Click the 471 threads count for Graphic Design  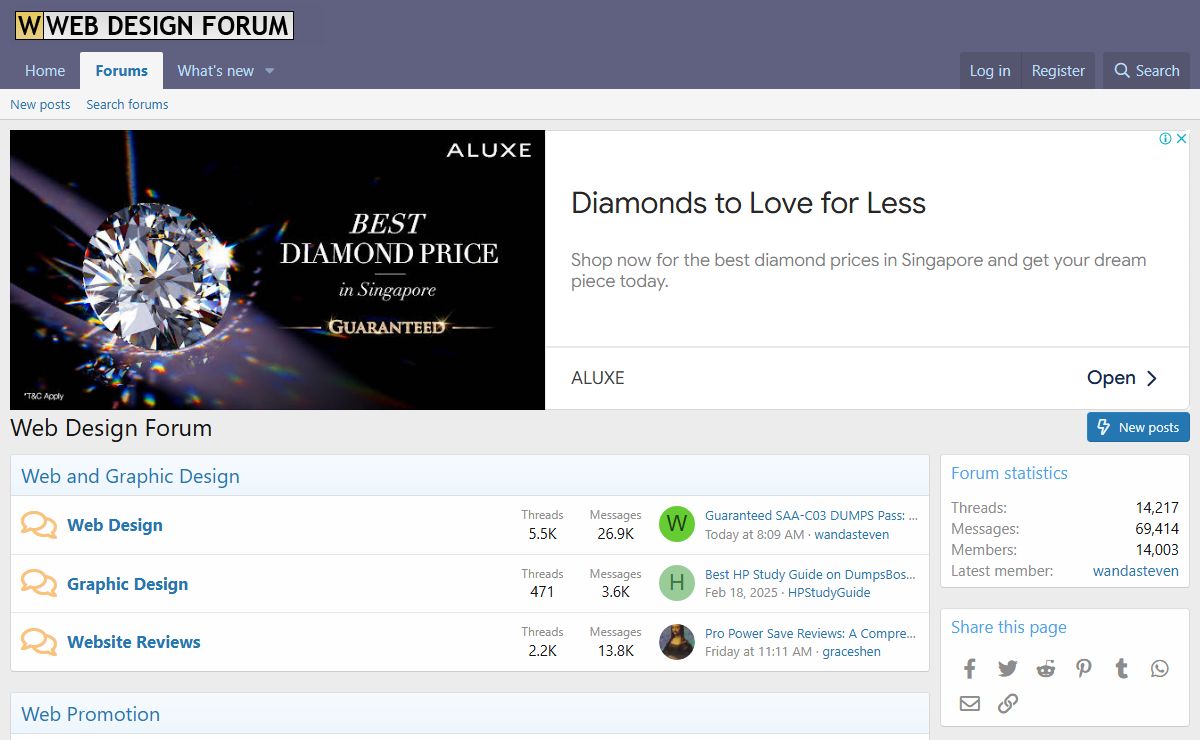tap(542, 592)
